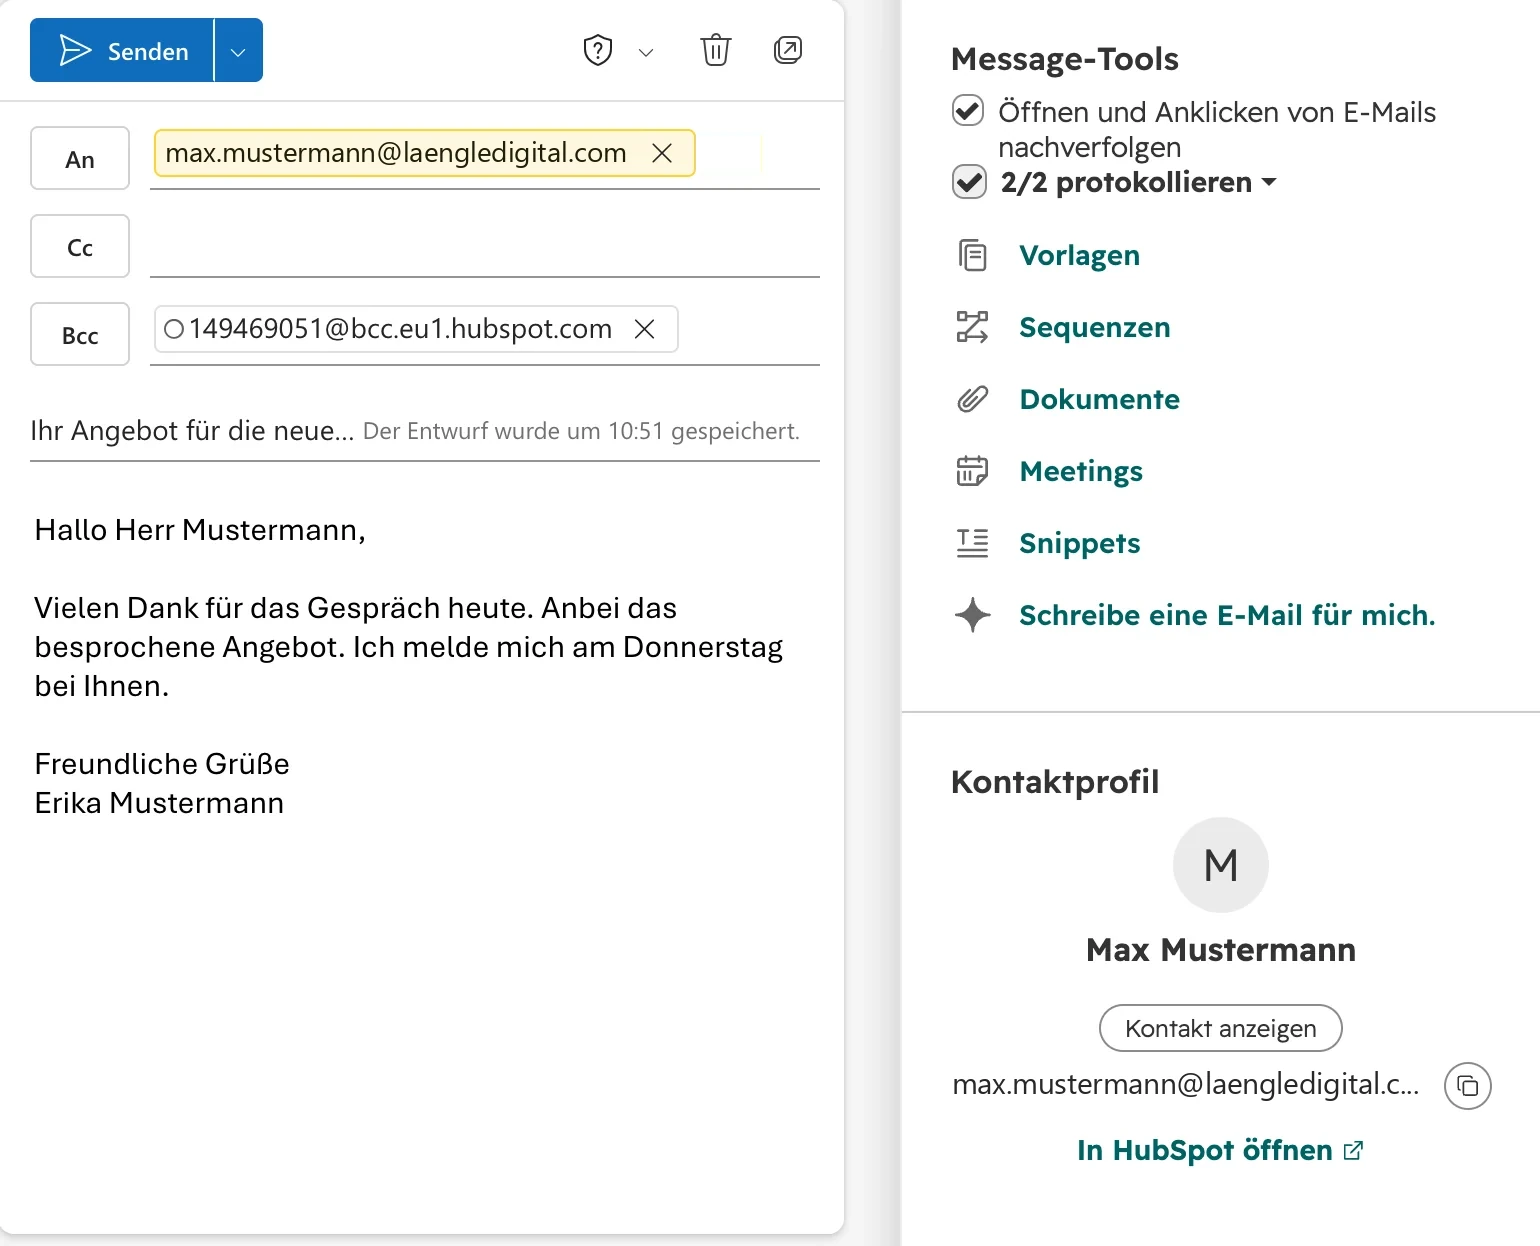1540x1246 pixels.
Task: Click the Kontakt anzeigen button
Action: (x=1220, y=1028)
